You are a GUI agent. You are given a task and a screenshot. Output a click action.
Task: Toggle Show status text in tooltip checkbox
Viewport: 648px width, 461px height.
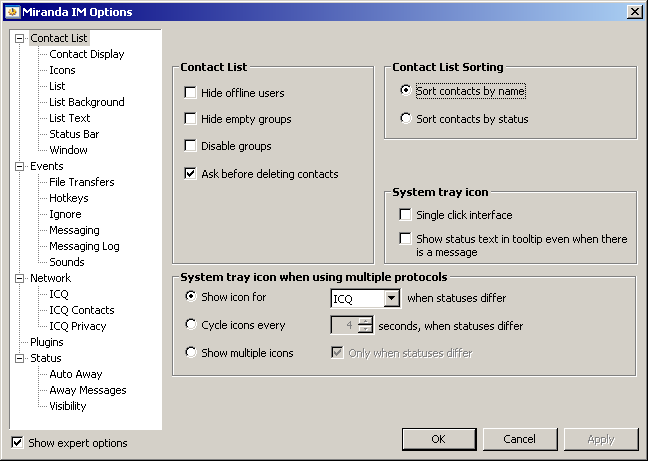coord(405,238)
